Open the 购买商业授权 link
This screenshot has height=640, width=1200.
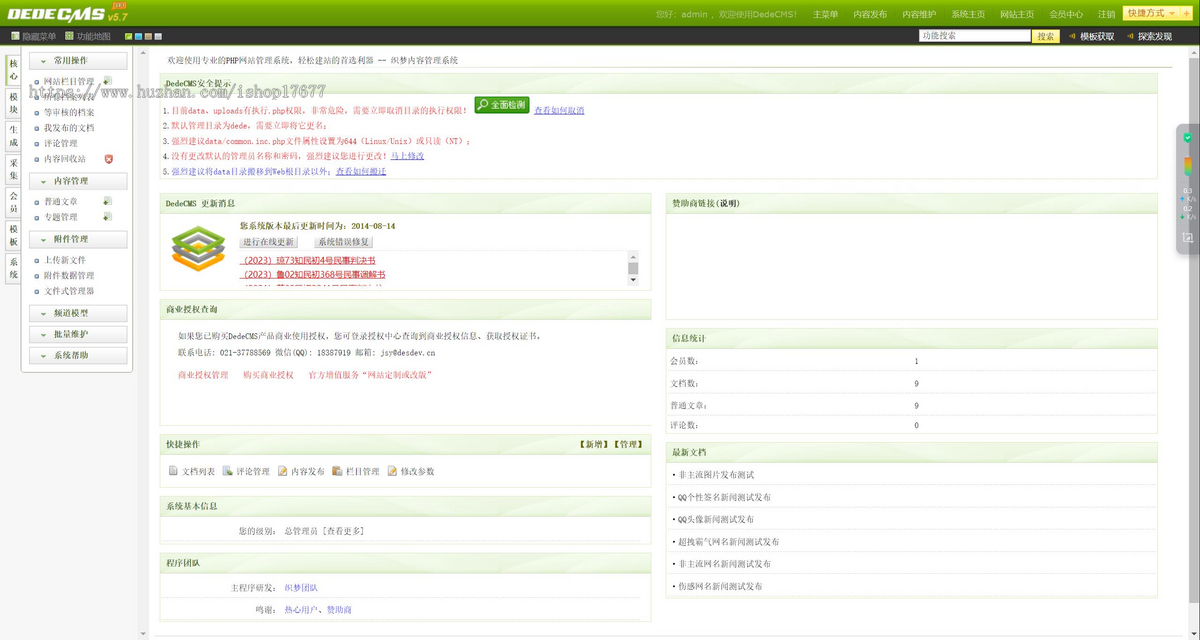click(269, 375)
